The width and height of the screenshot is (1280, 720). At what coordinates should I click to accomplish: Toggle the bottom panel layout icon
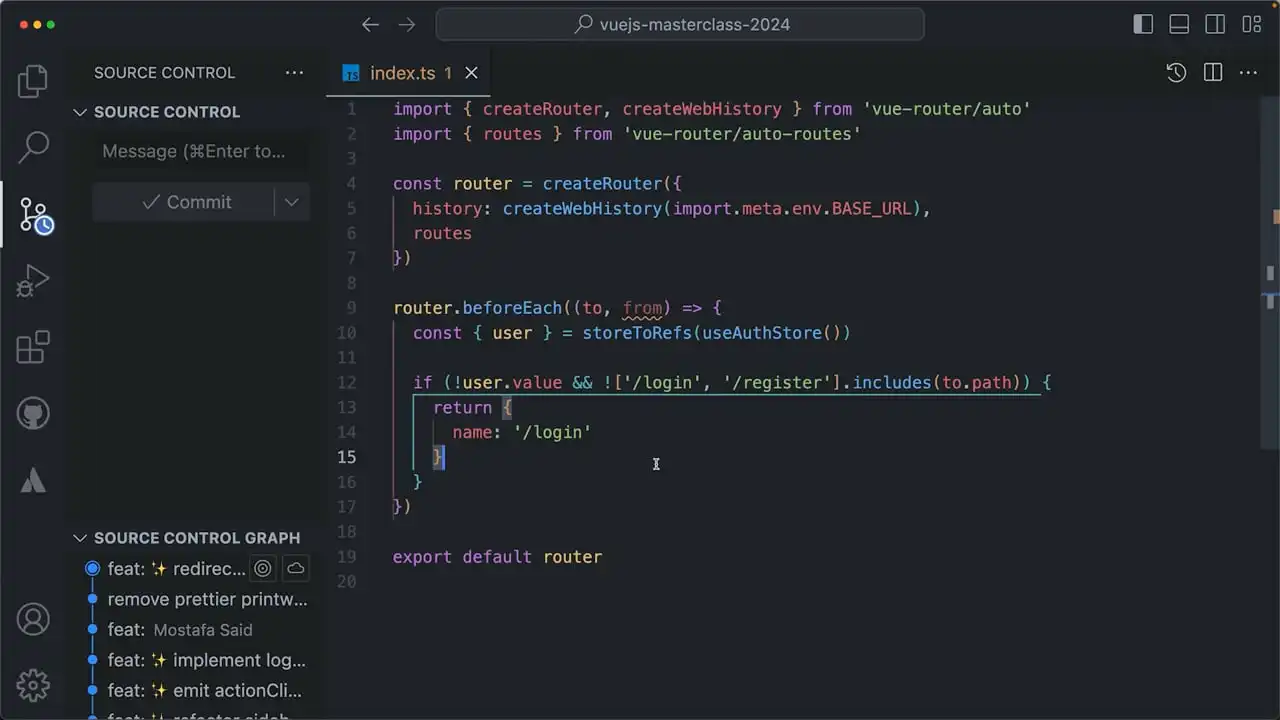pos(1179,25)
